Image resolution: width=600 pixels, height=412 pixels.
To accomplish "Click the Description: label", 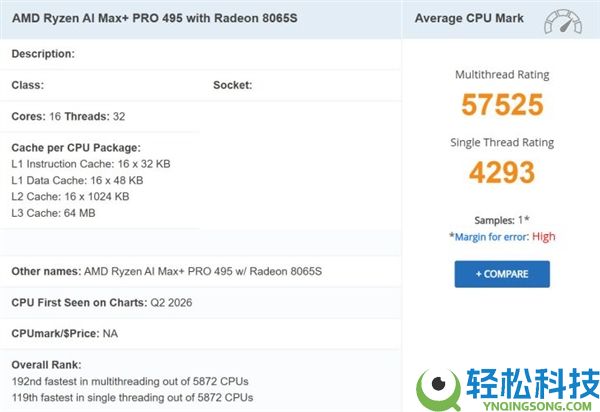I will 43,54.
